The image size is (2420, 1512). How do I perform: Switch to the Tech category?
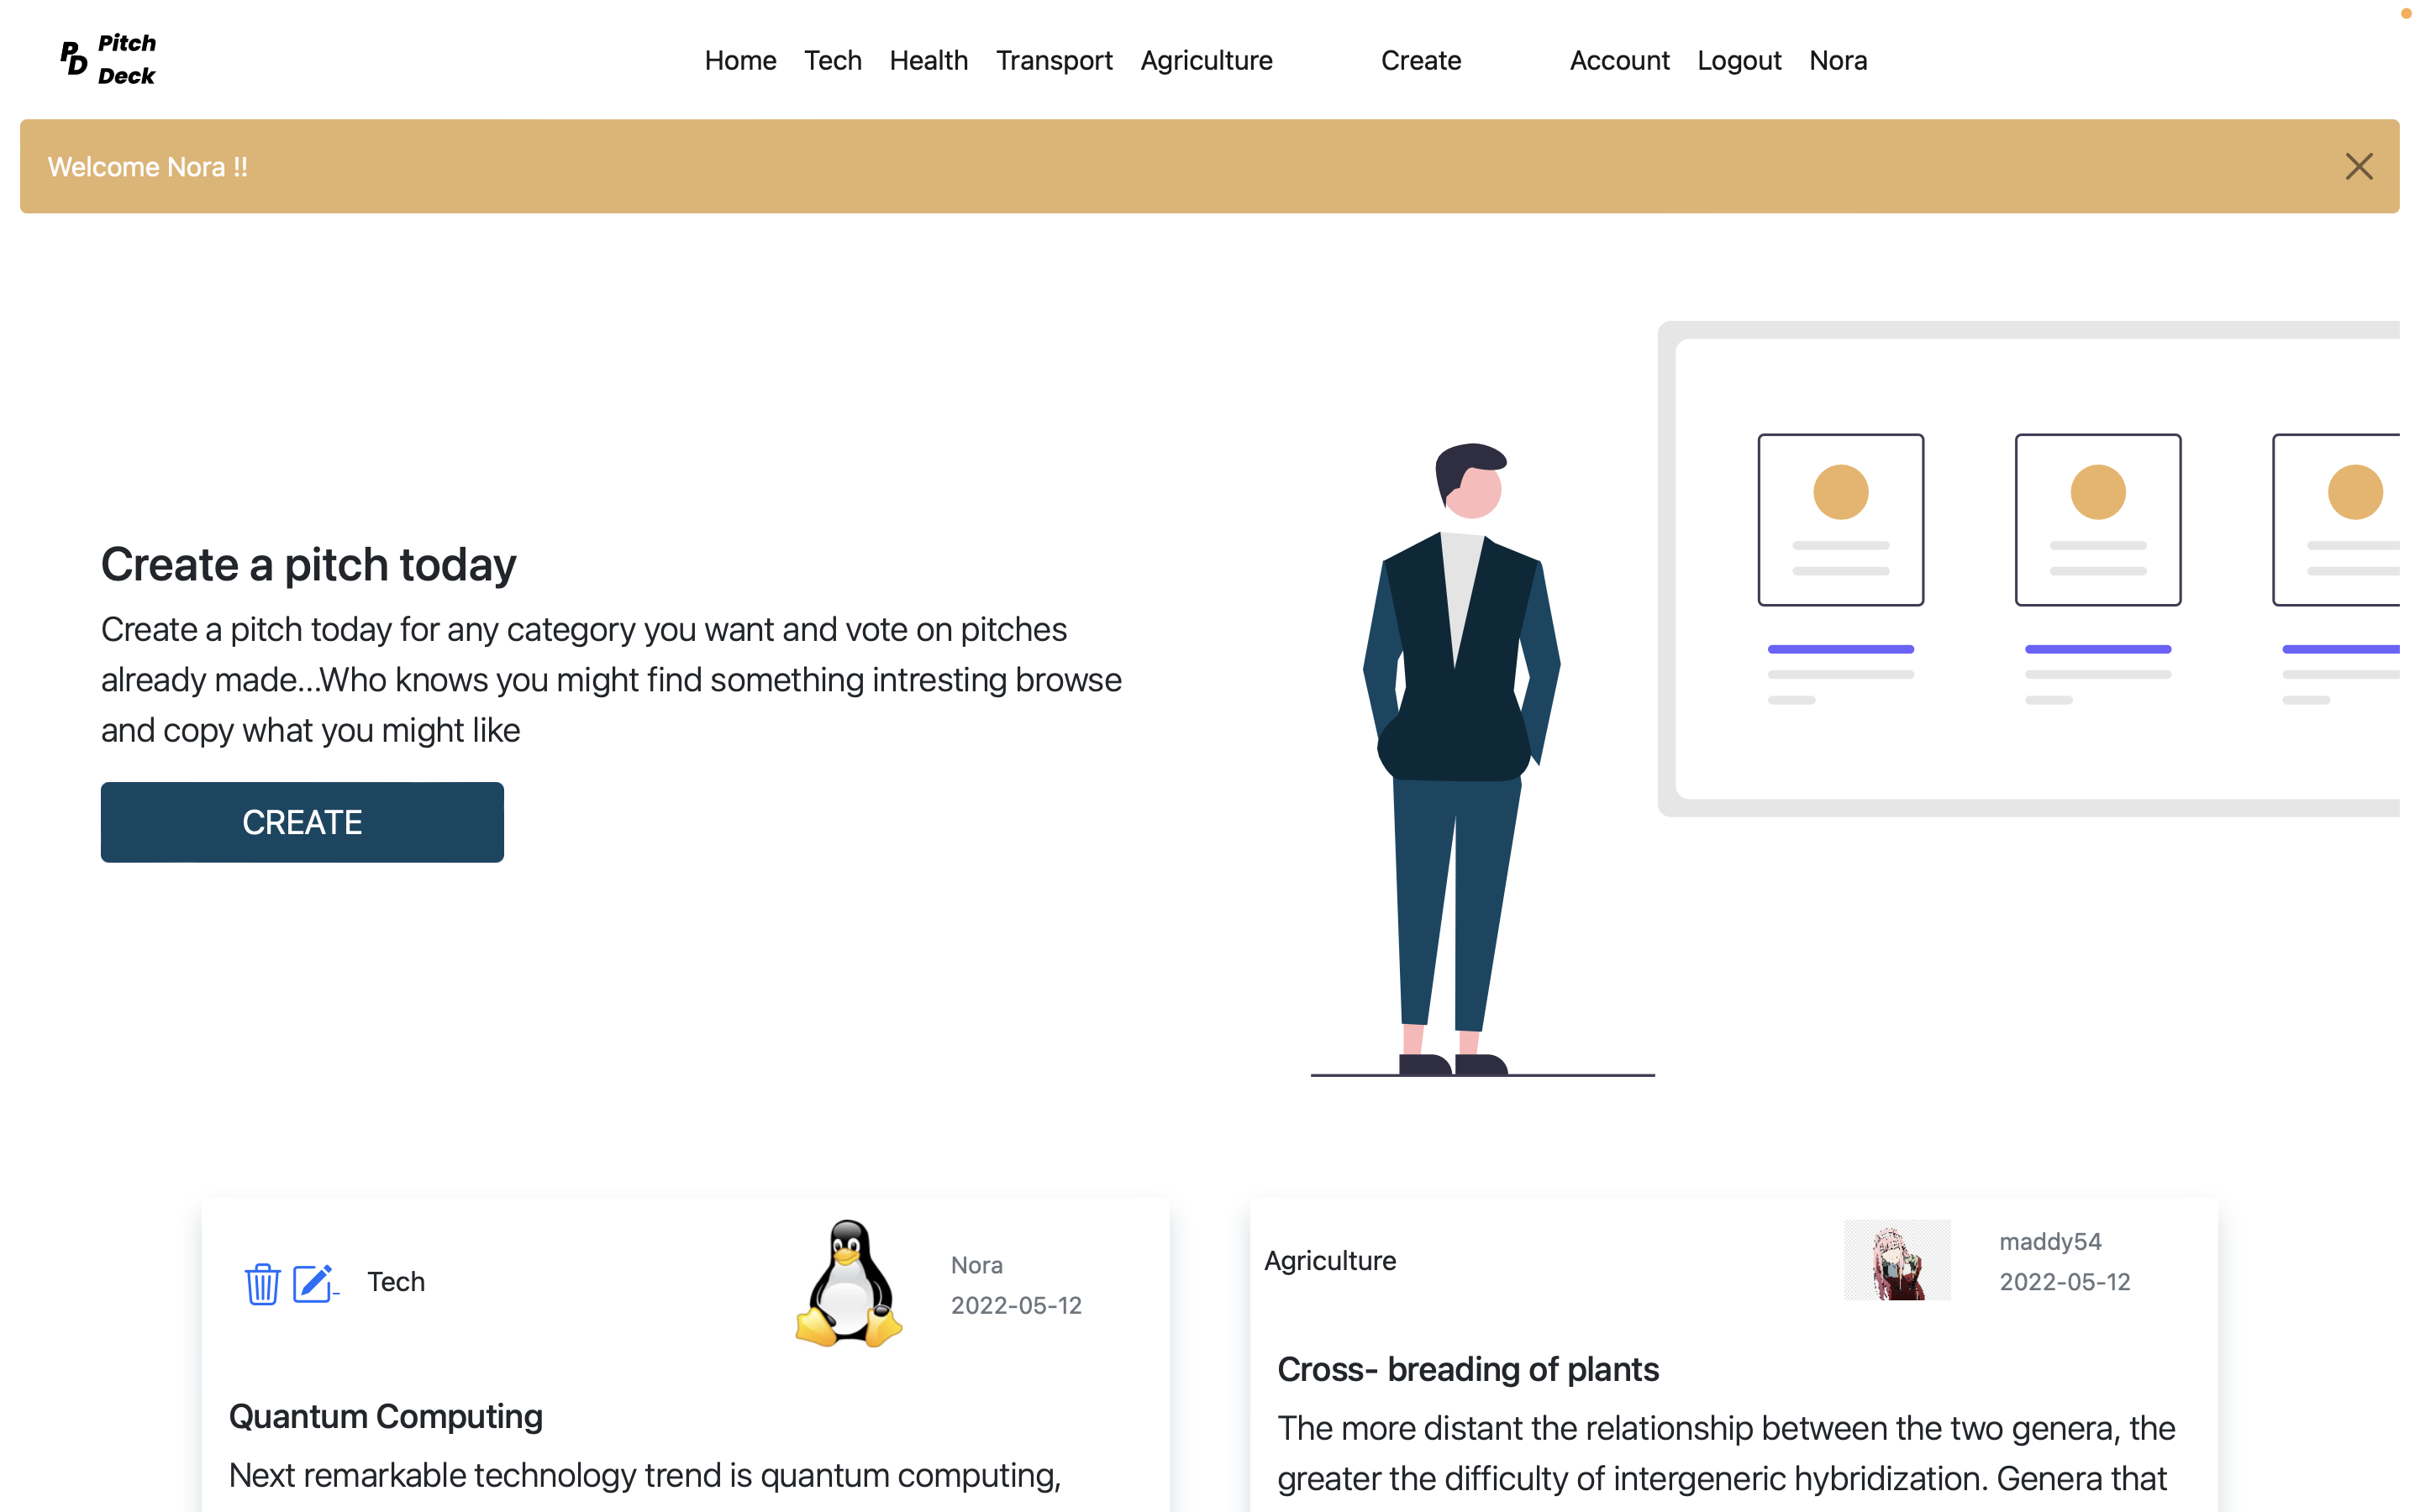[x=833, y=60]
